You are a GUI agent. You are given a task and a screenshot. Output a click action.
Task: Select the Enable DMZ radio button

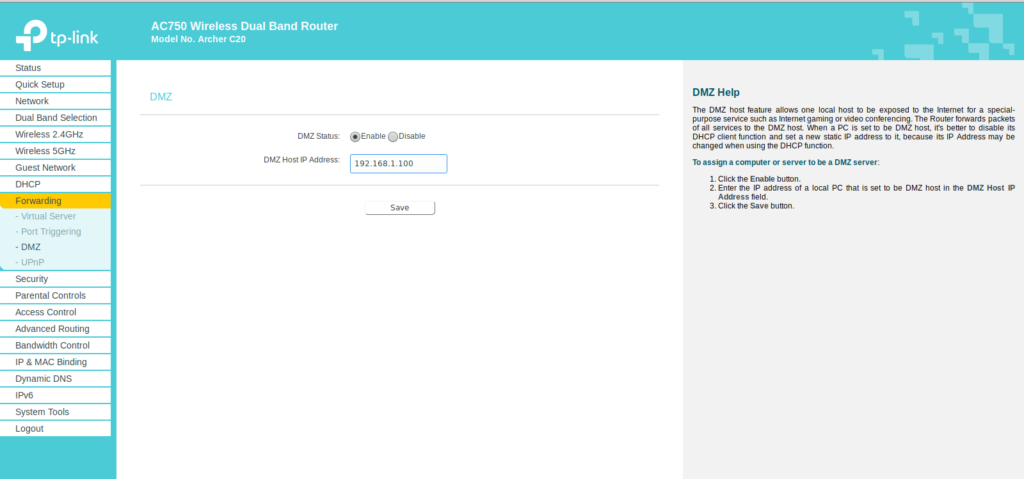pos(355,136)
